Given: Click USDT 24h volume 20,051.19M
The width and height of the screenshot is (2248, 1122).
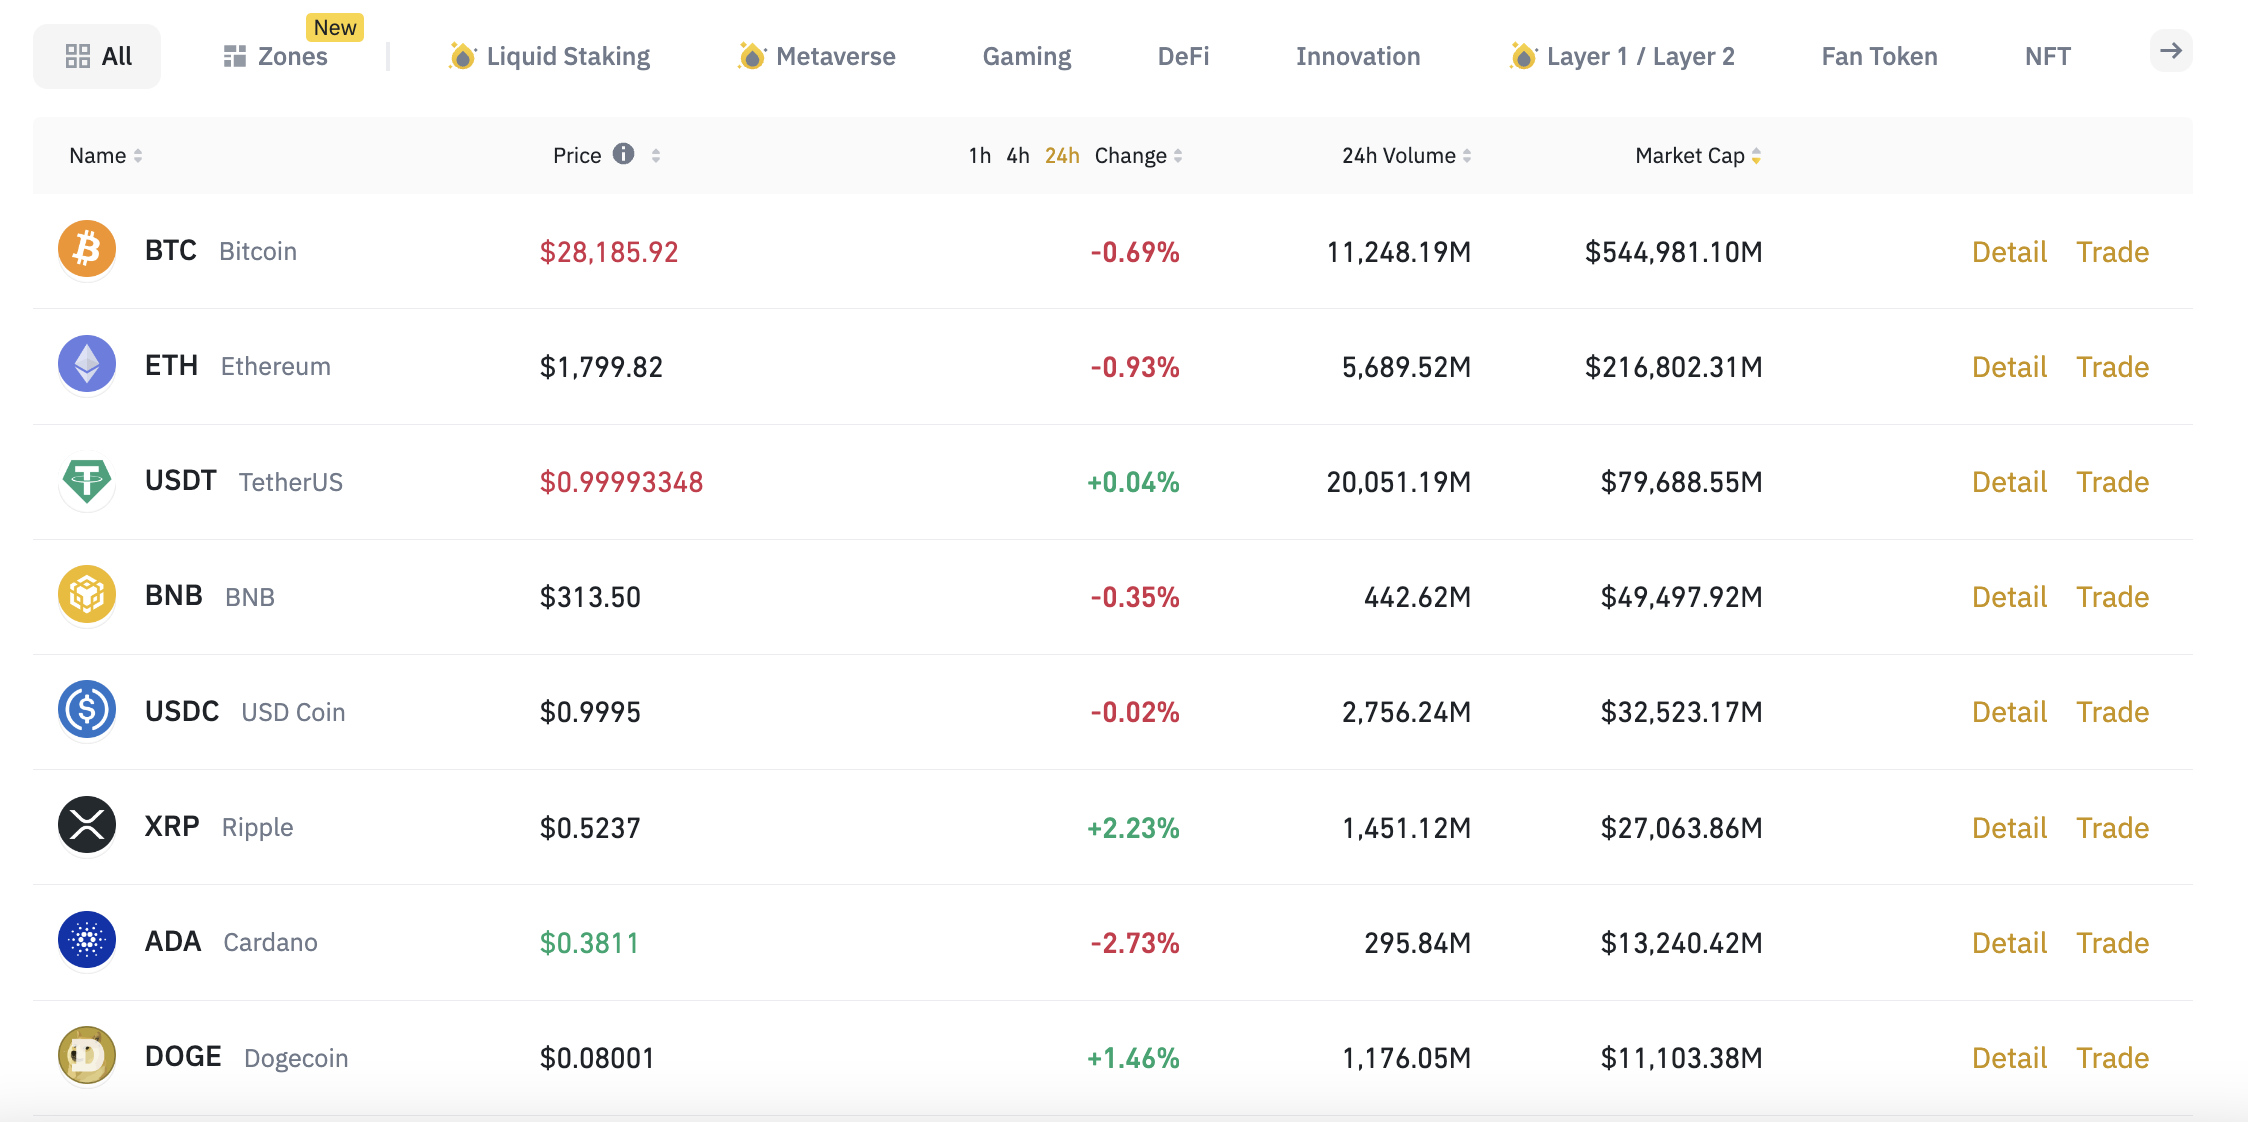Looking at the screenshot, I should pos(1398,482).
